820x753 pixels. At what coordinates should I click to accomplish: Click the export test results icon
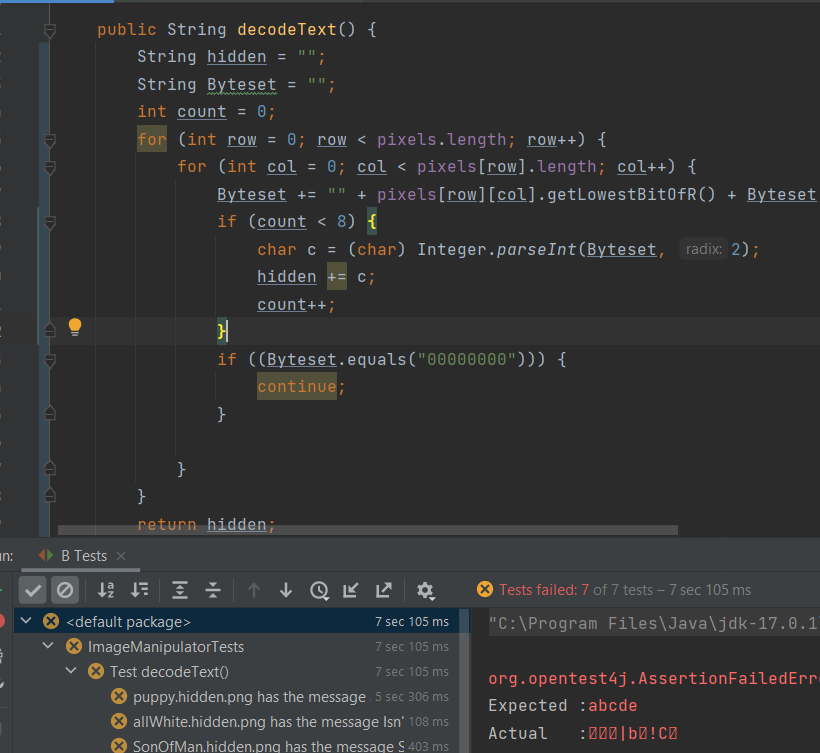click(x=384, y=590)
